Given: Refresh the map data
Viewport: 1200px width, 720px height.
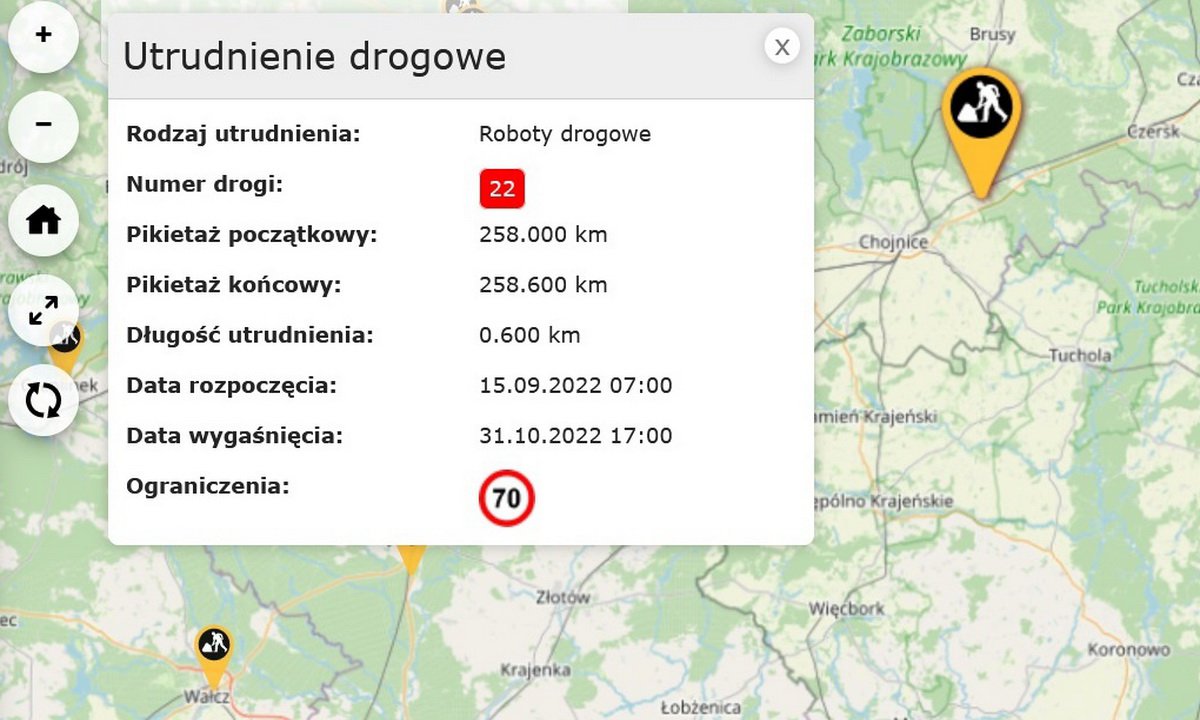Looking at the screenshot, I should (43, 401).
